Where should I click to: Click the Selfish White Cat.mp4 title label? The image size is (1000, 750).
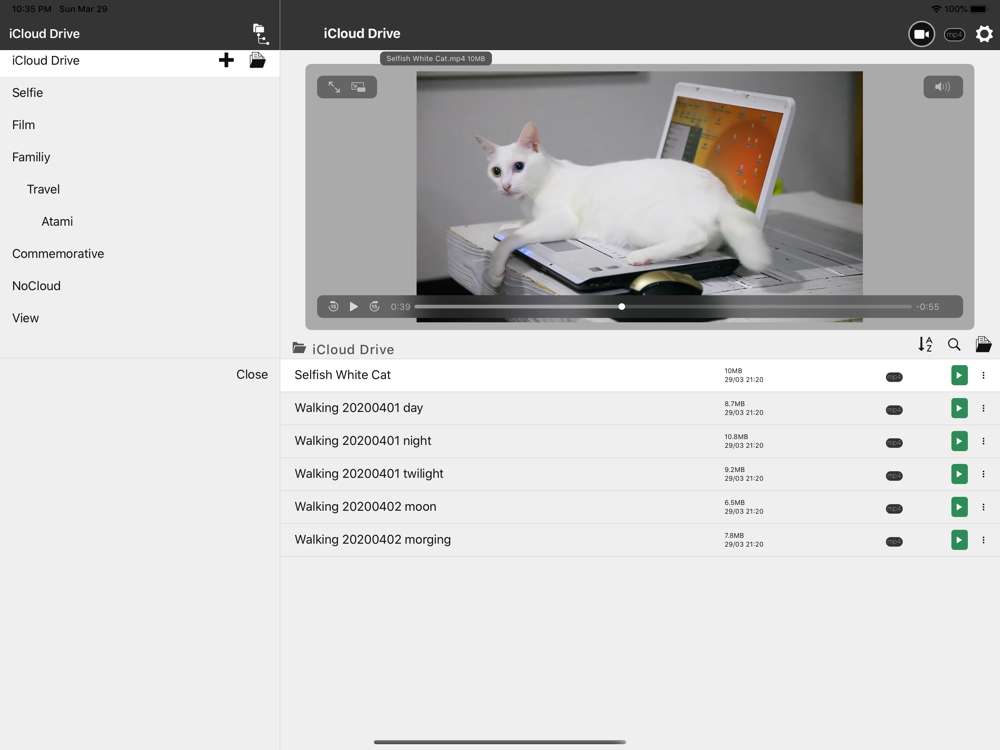click(x=436, y=59)
